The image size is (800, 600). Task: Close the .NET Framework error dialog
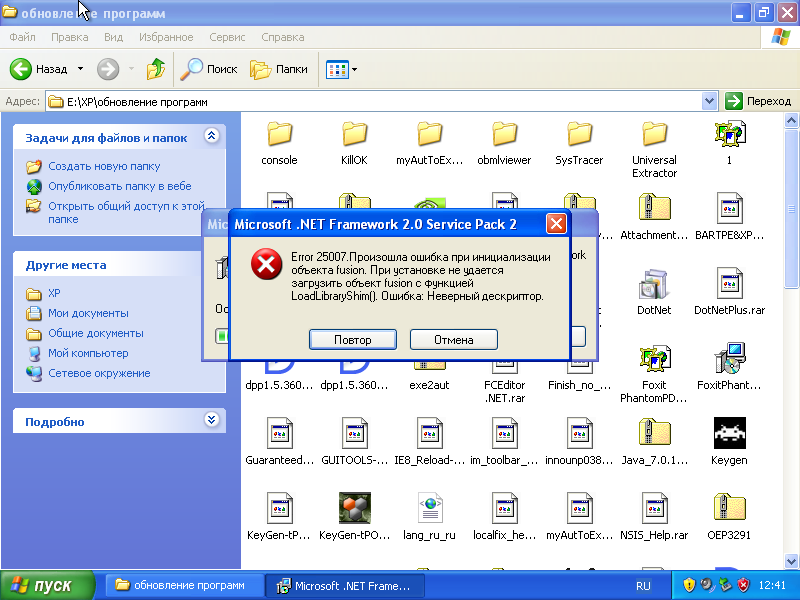tap(556, 224)
